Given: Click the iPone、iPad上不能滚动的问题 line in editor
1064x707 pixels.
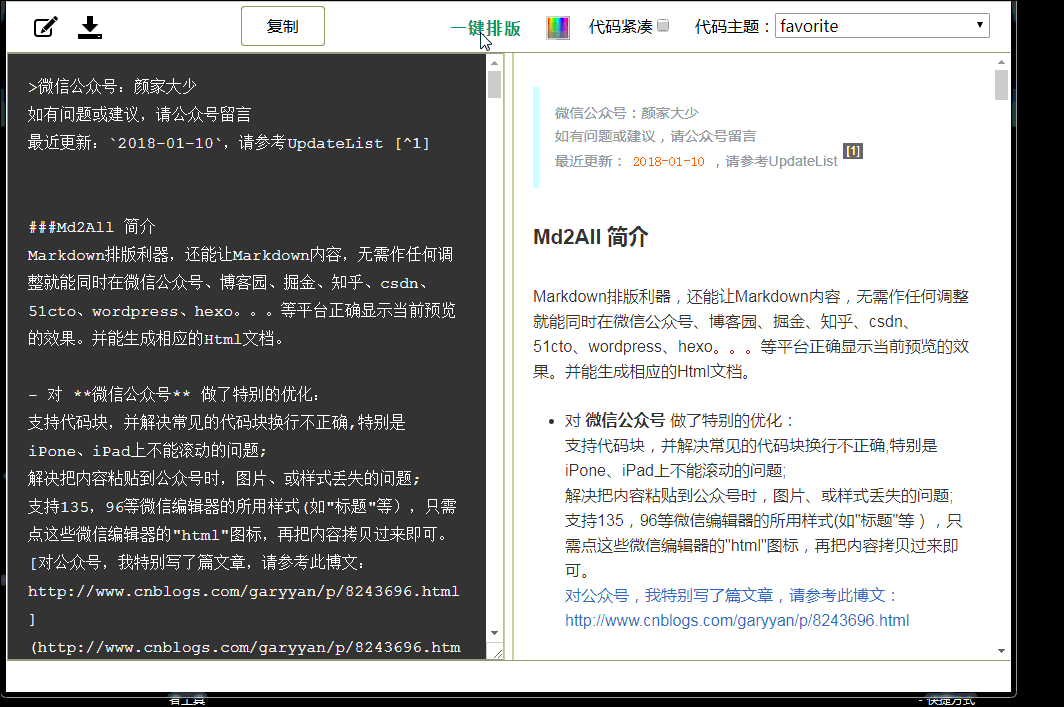Looking at the screenshot, I should point(147,451).
